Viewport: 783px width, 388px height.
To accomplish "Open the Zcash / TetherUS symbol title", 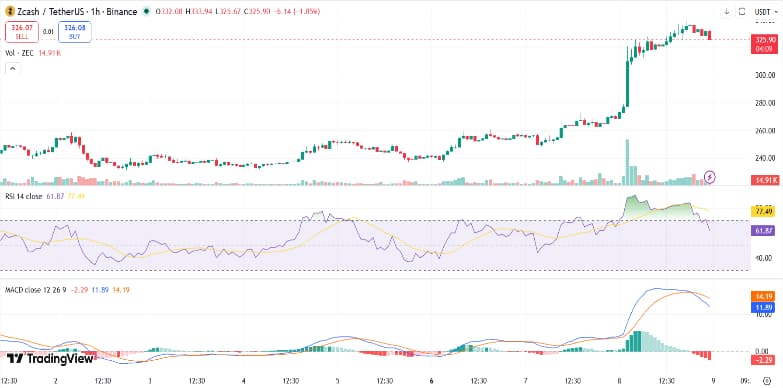I will pos(77,11).
